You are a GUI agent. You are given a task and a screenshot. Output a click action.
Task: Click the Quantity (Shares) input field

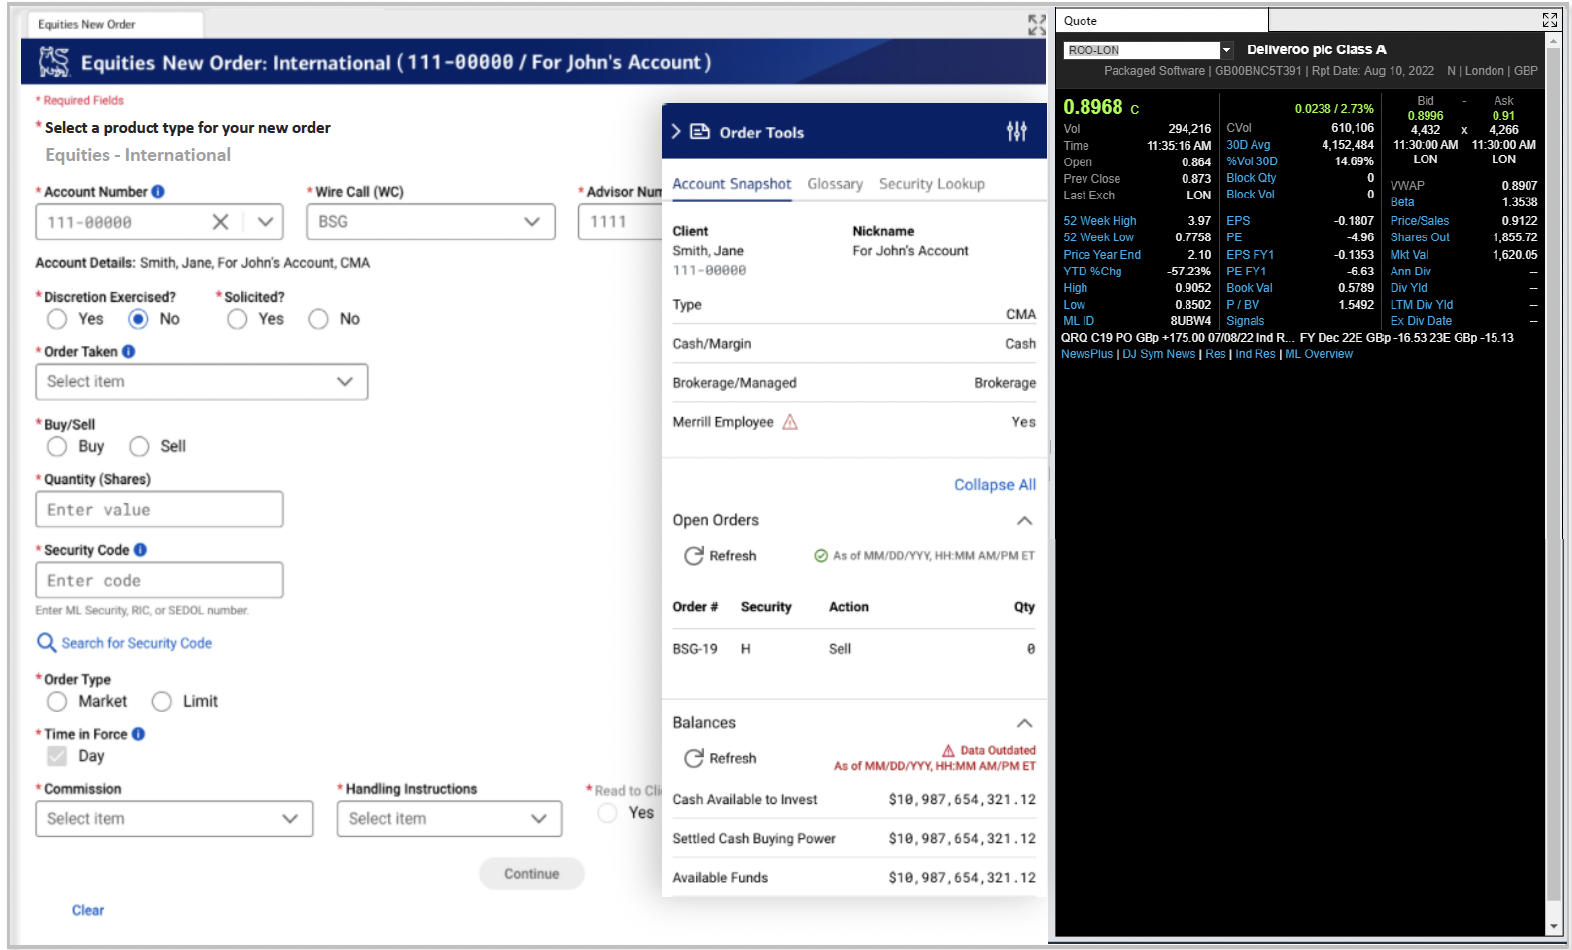(x=159, y=510)
